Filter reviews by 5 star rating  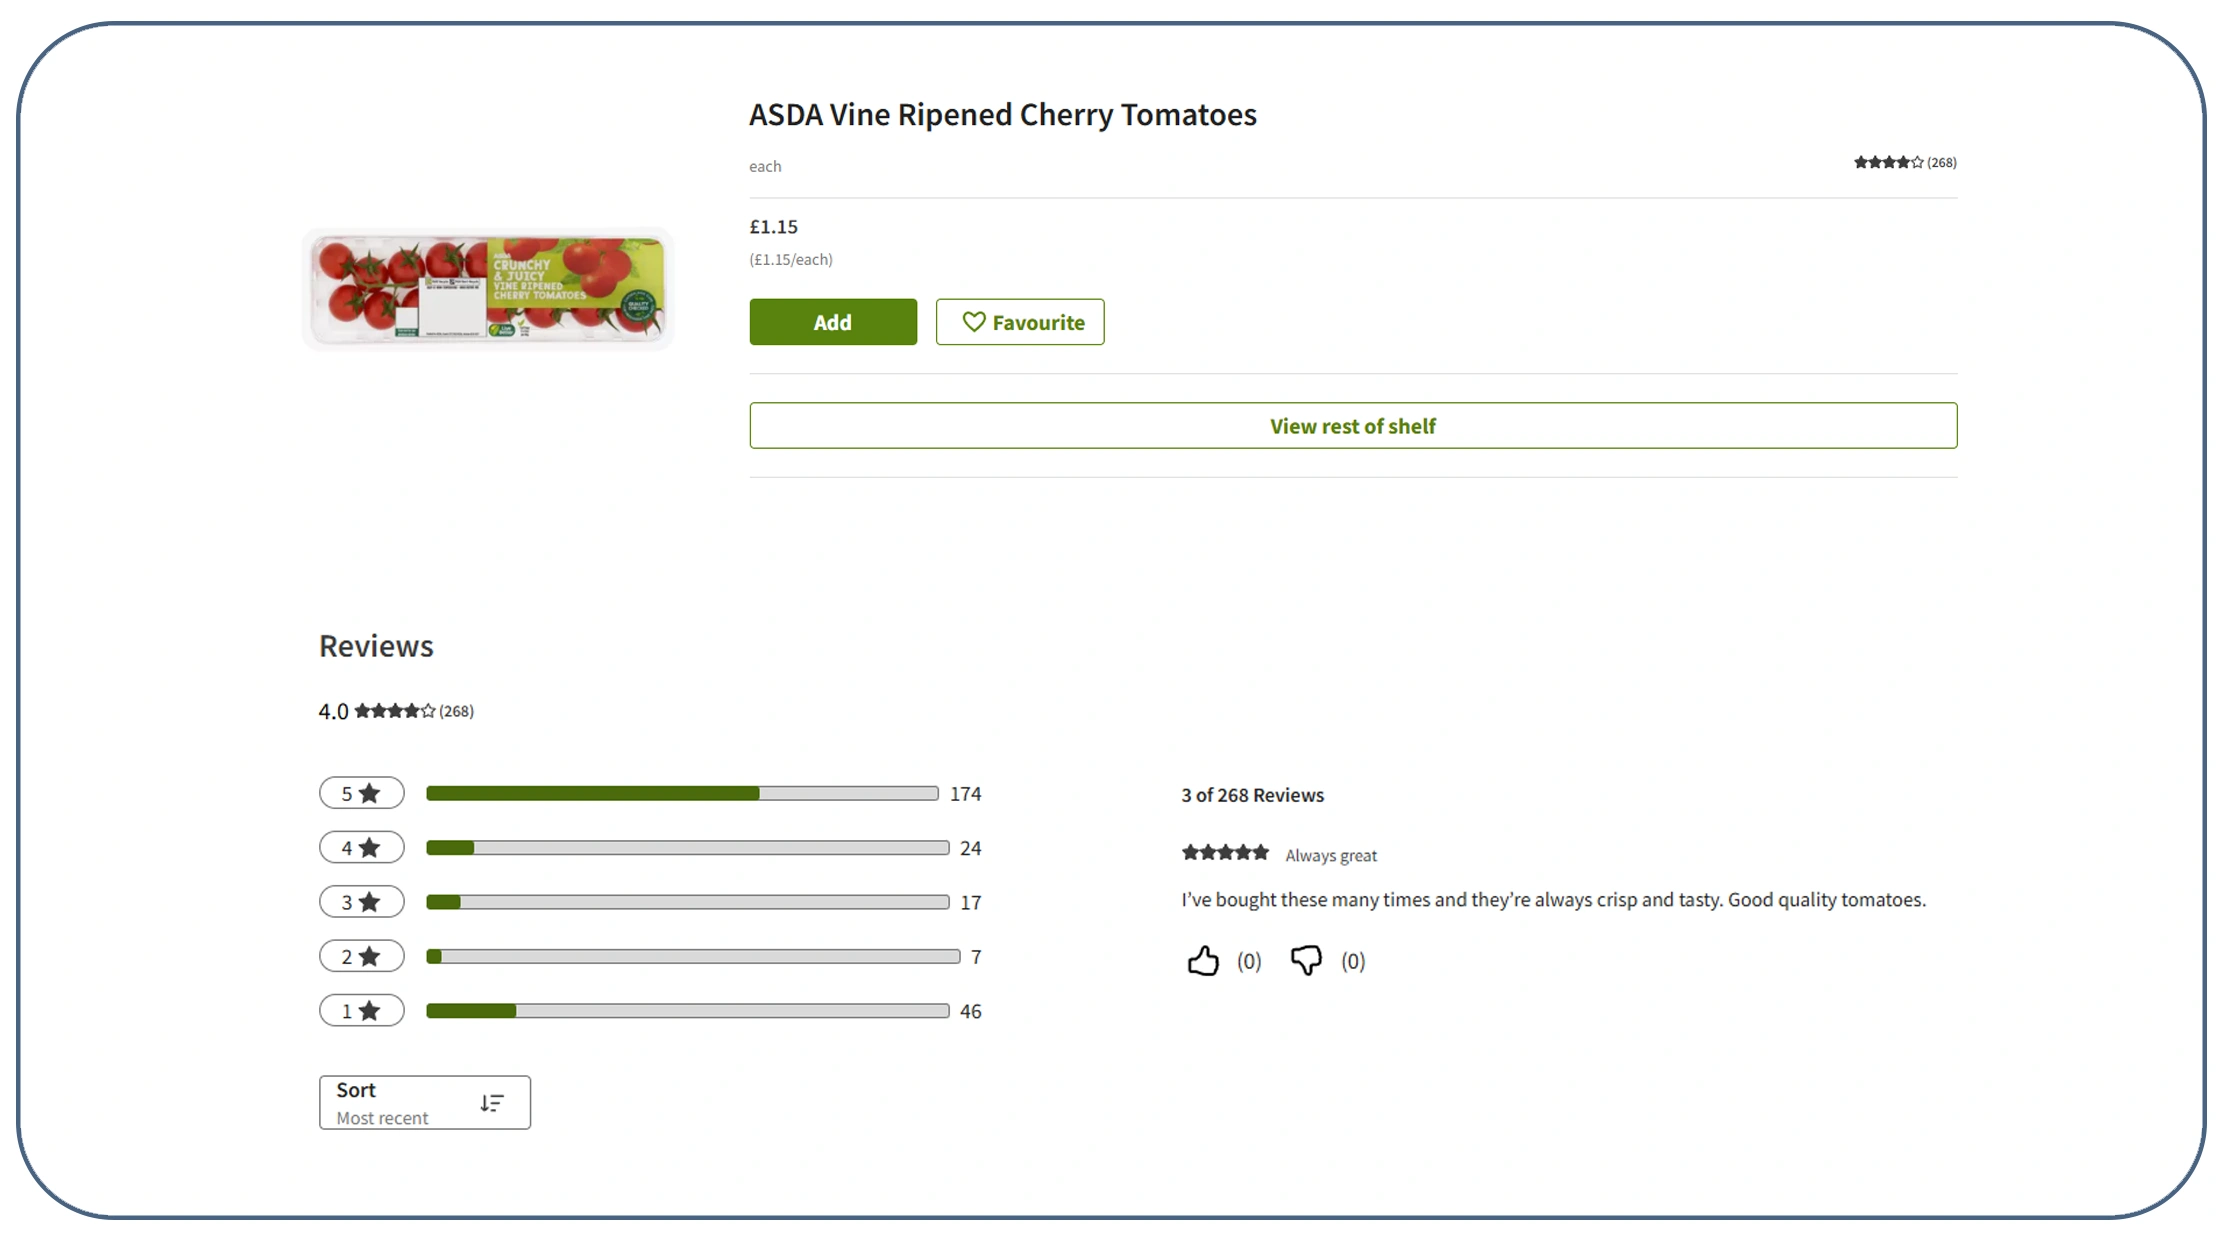(361, 793)
